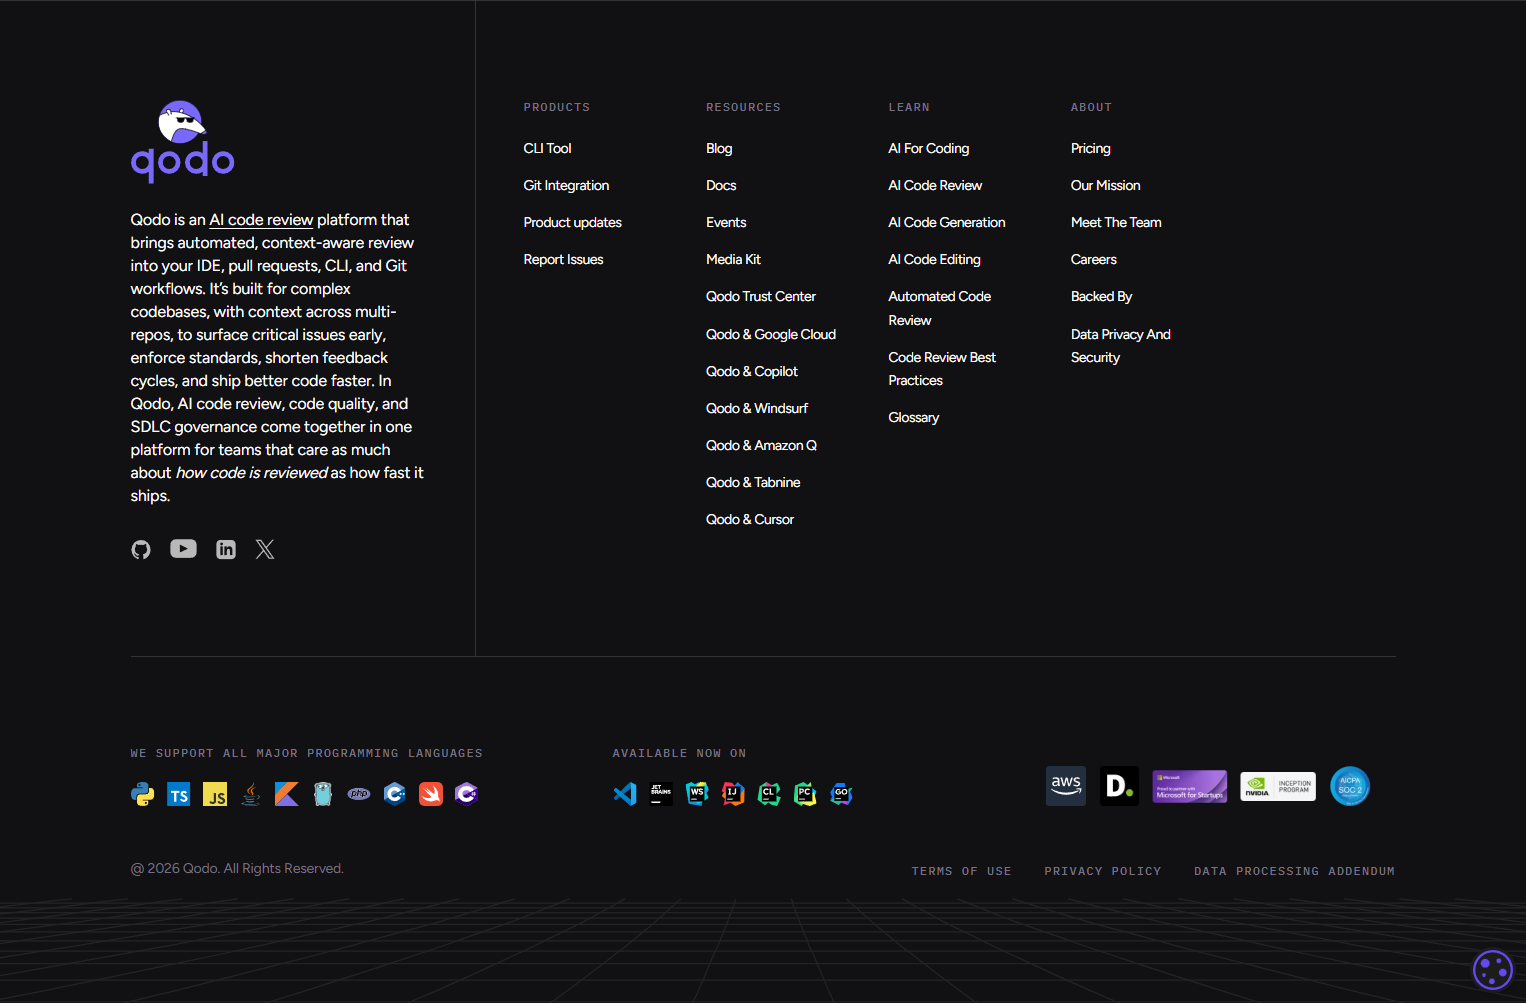Click the JavaScript JS icon
This screenshot has width=1526, height=1004.
(x=215, y=794)
